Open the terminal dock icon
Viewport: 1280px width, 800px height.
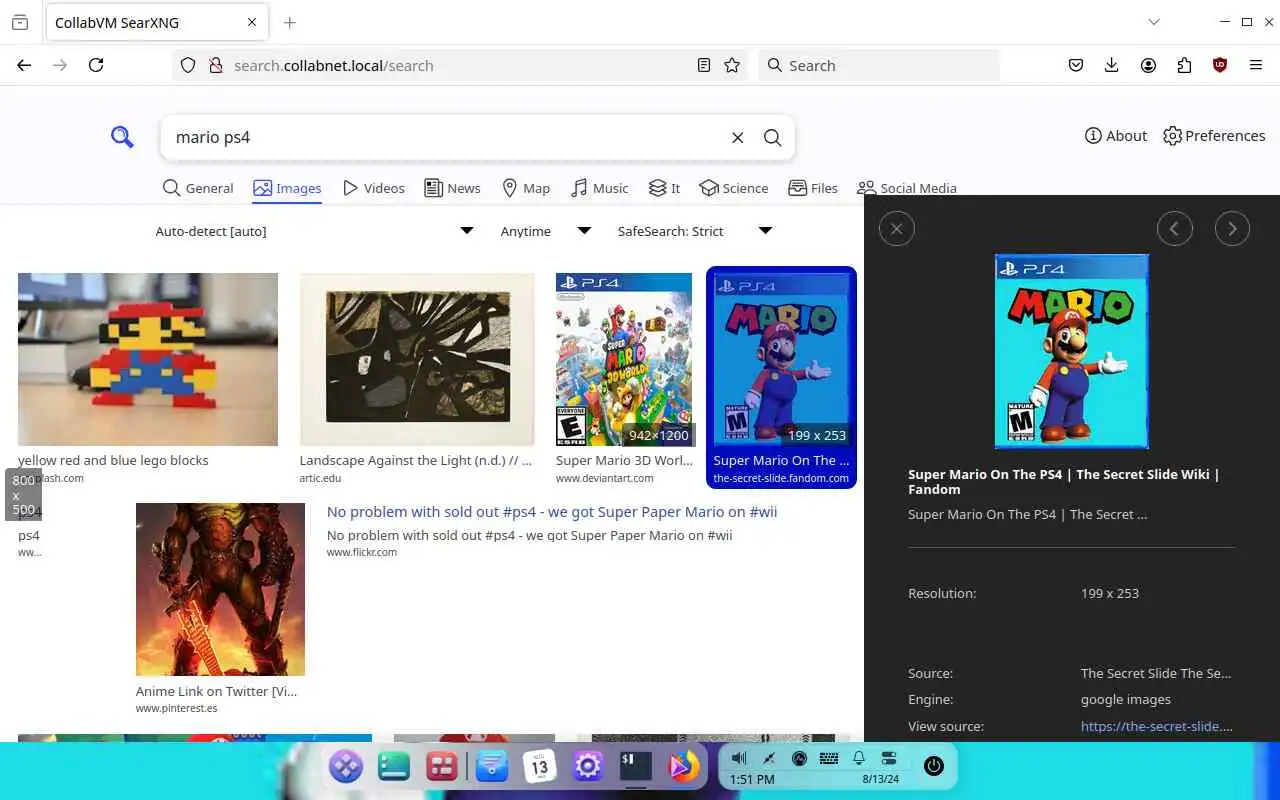[x=635, y=766]
